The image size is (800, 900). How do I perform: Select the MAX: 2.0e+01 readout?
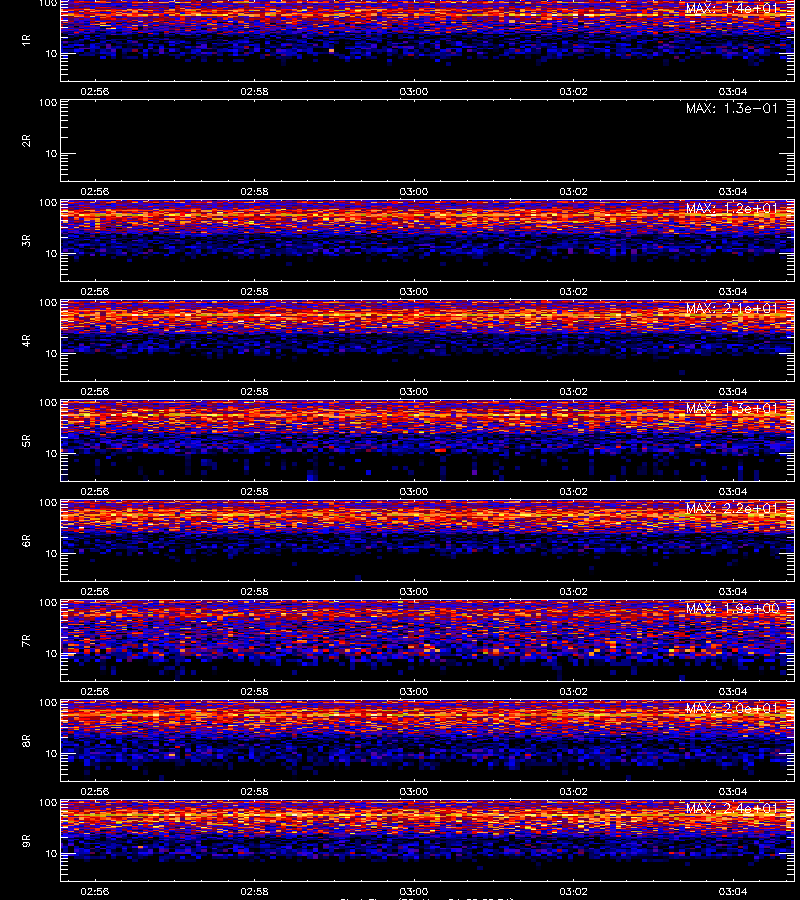(x=732, y=708)
